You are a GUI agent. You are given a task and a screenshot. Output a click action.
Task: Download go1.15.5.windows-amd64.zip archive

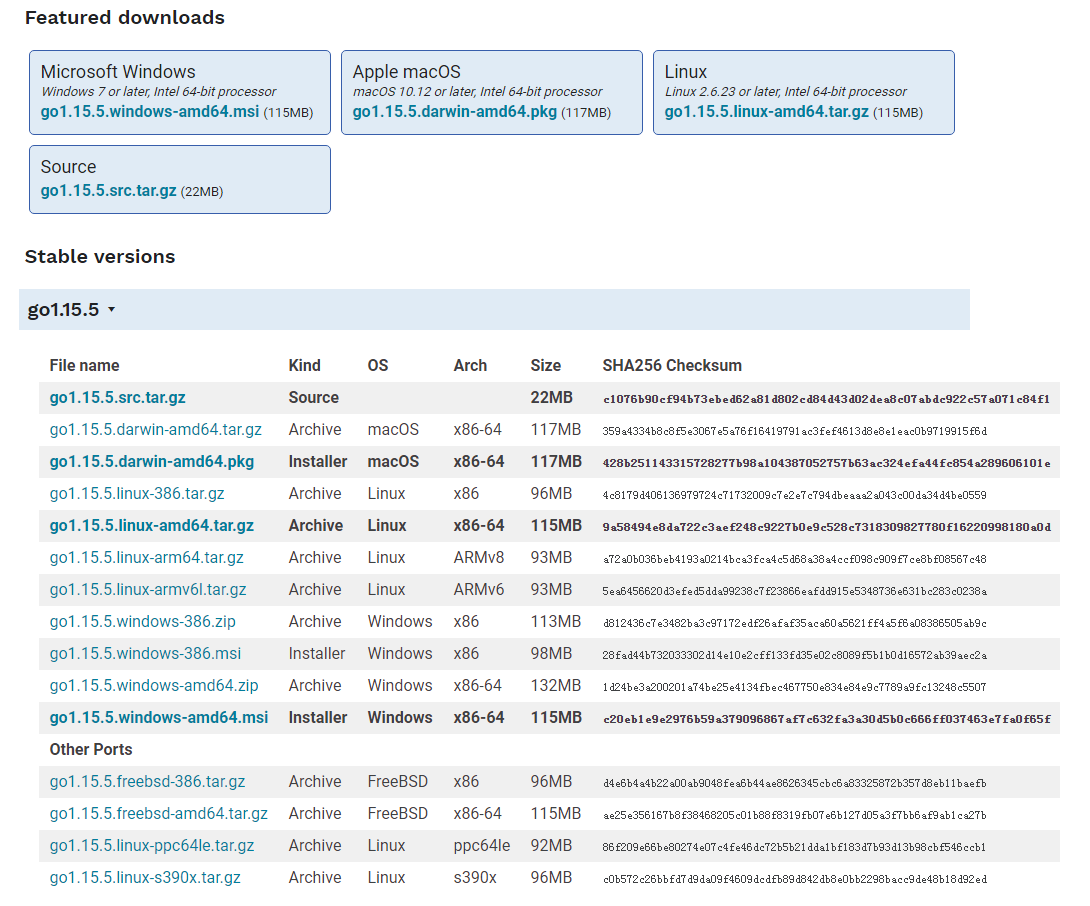(154, 686)
